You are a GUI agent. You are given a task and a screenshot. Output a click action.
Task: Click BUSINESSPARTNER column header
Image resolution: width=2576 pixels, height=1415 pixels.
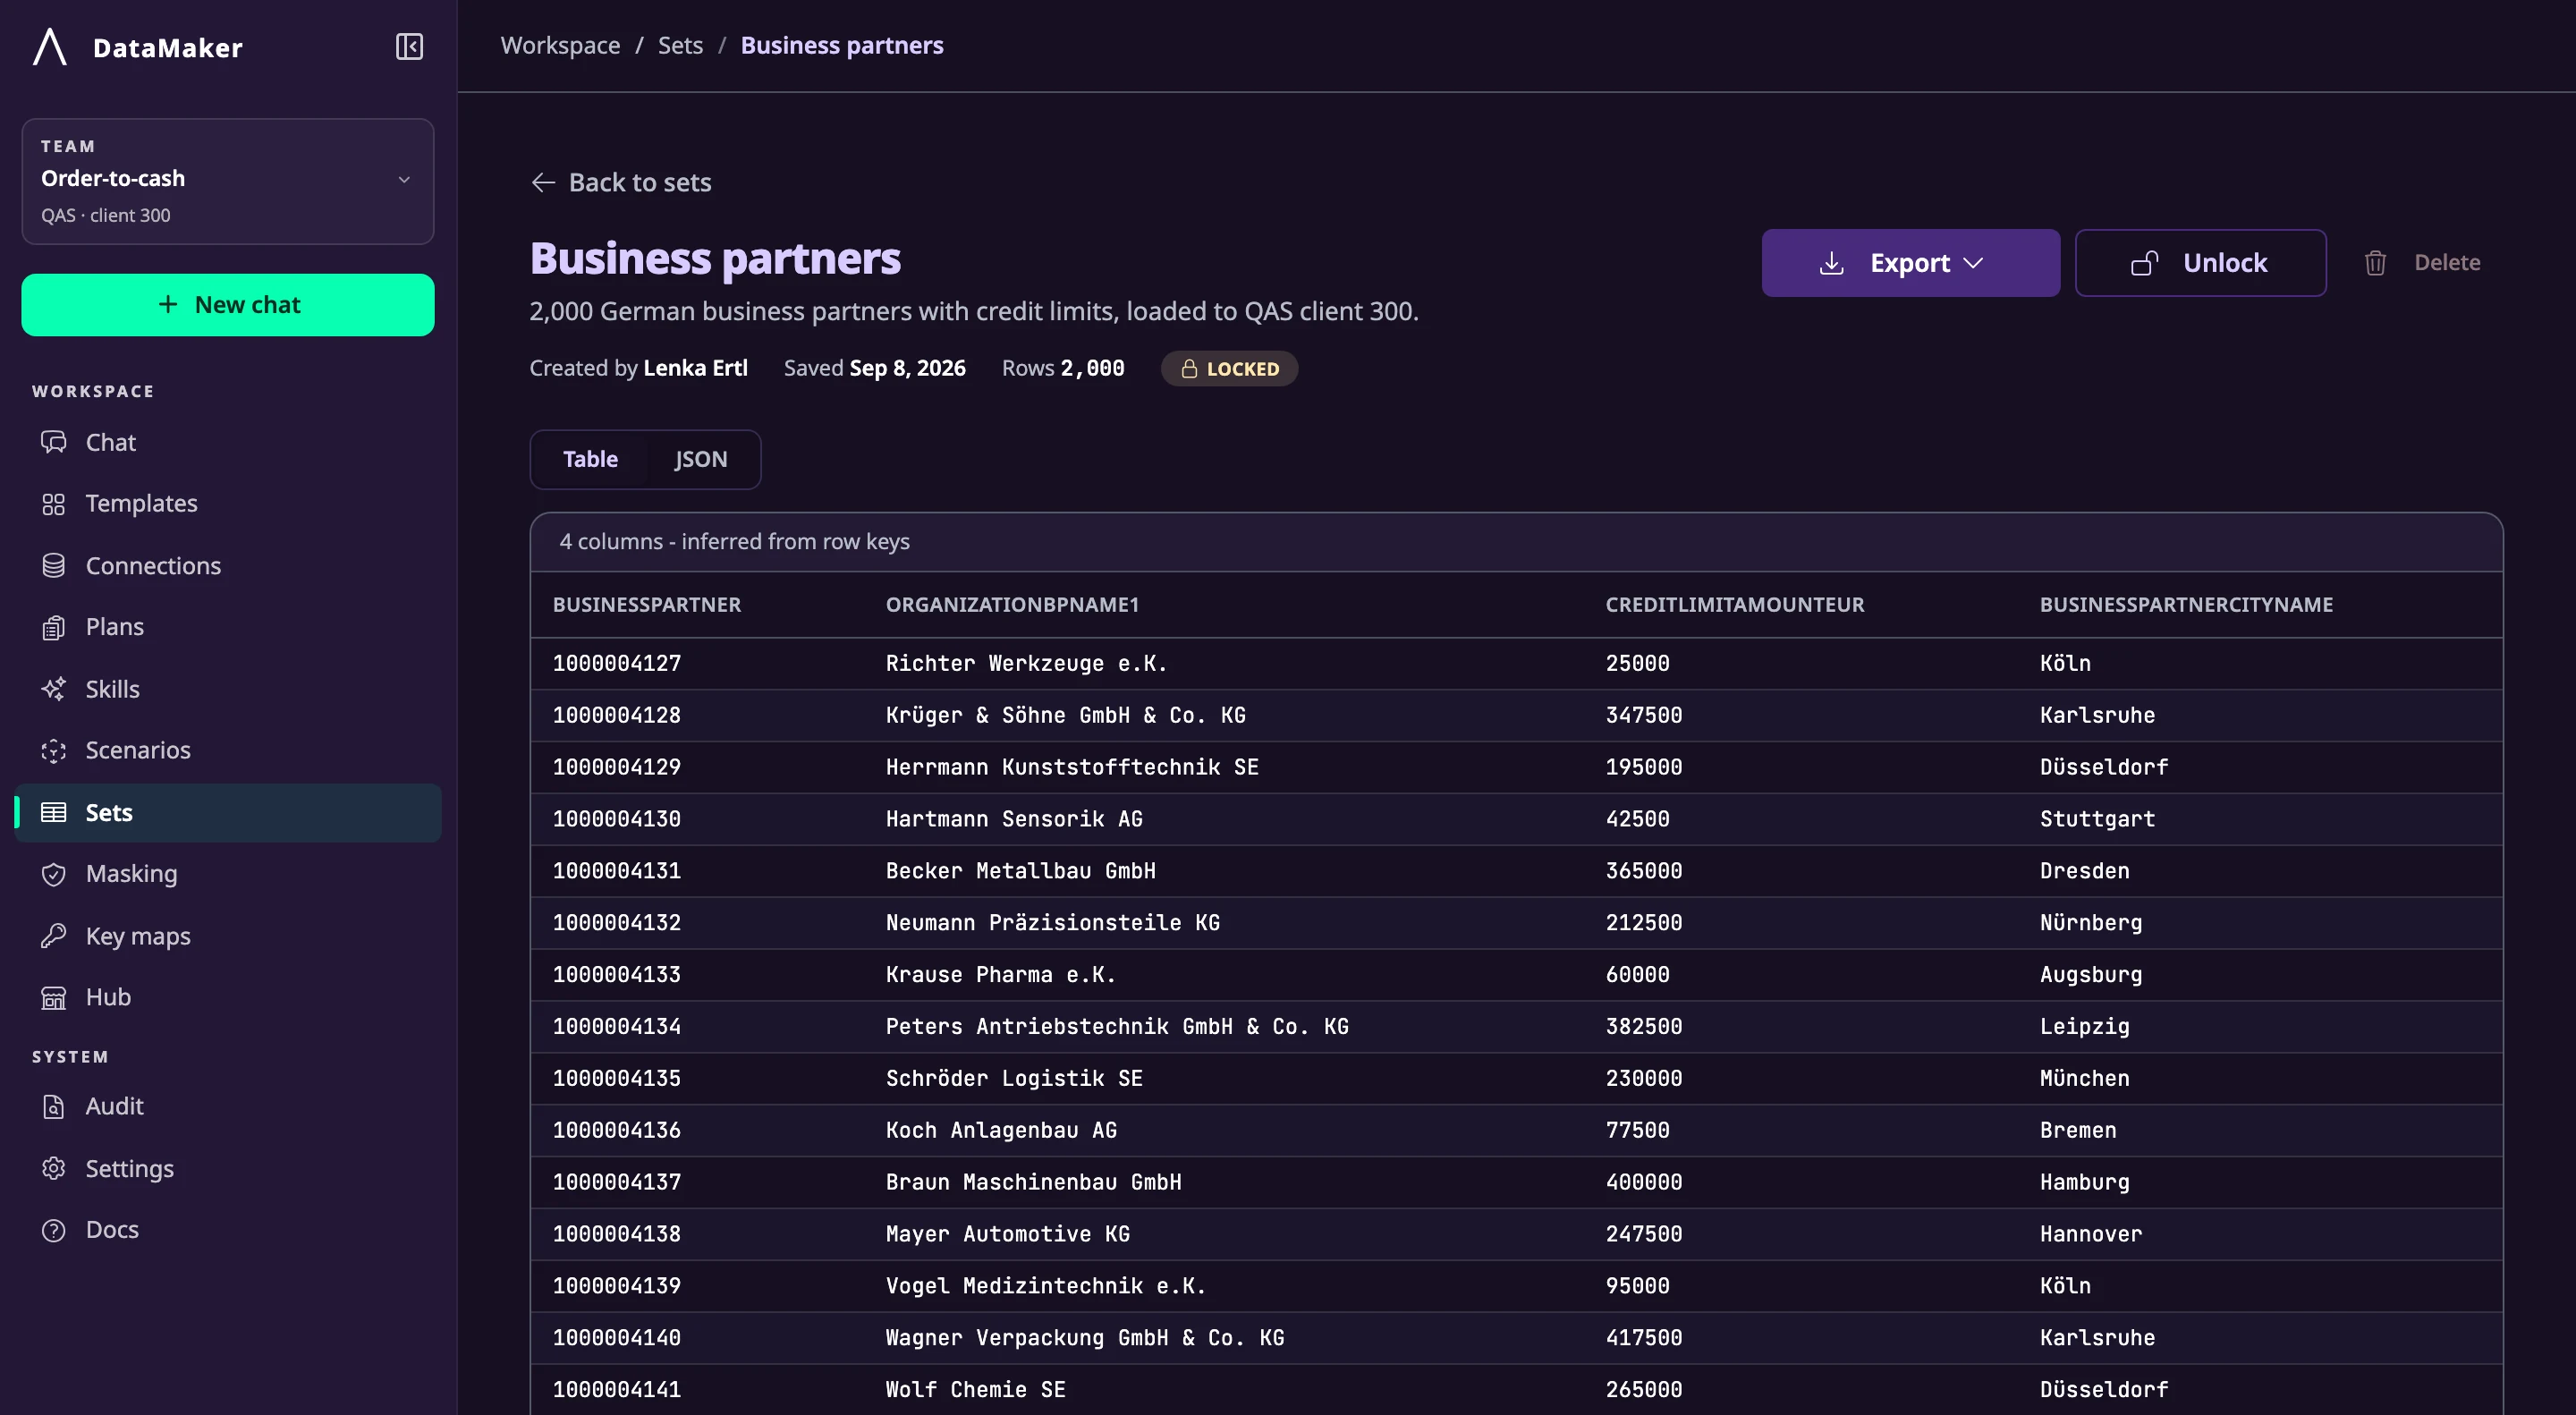647,604
